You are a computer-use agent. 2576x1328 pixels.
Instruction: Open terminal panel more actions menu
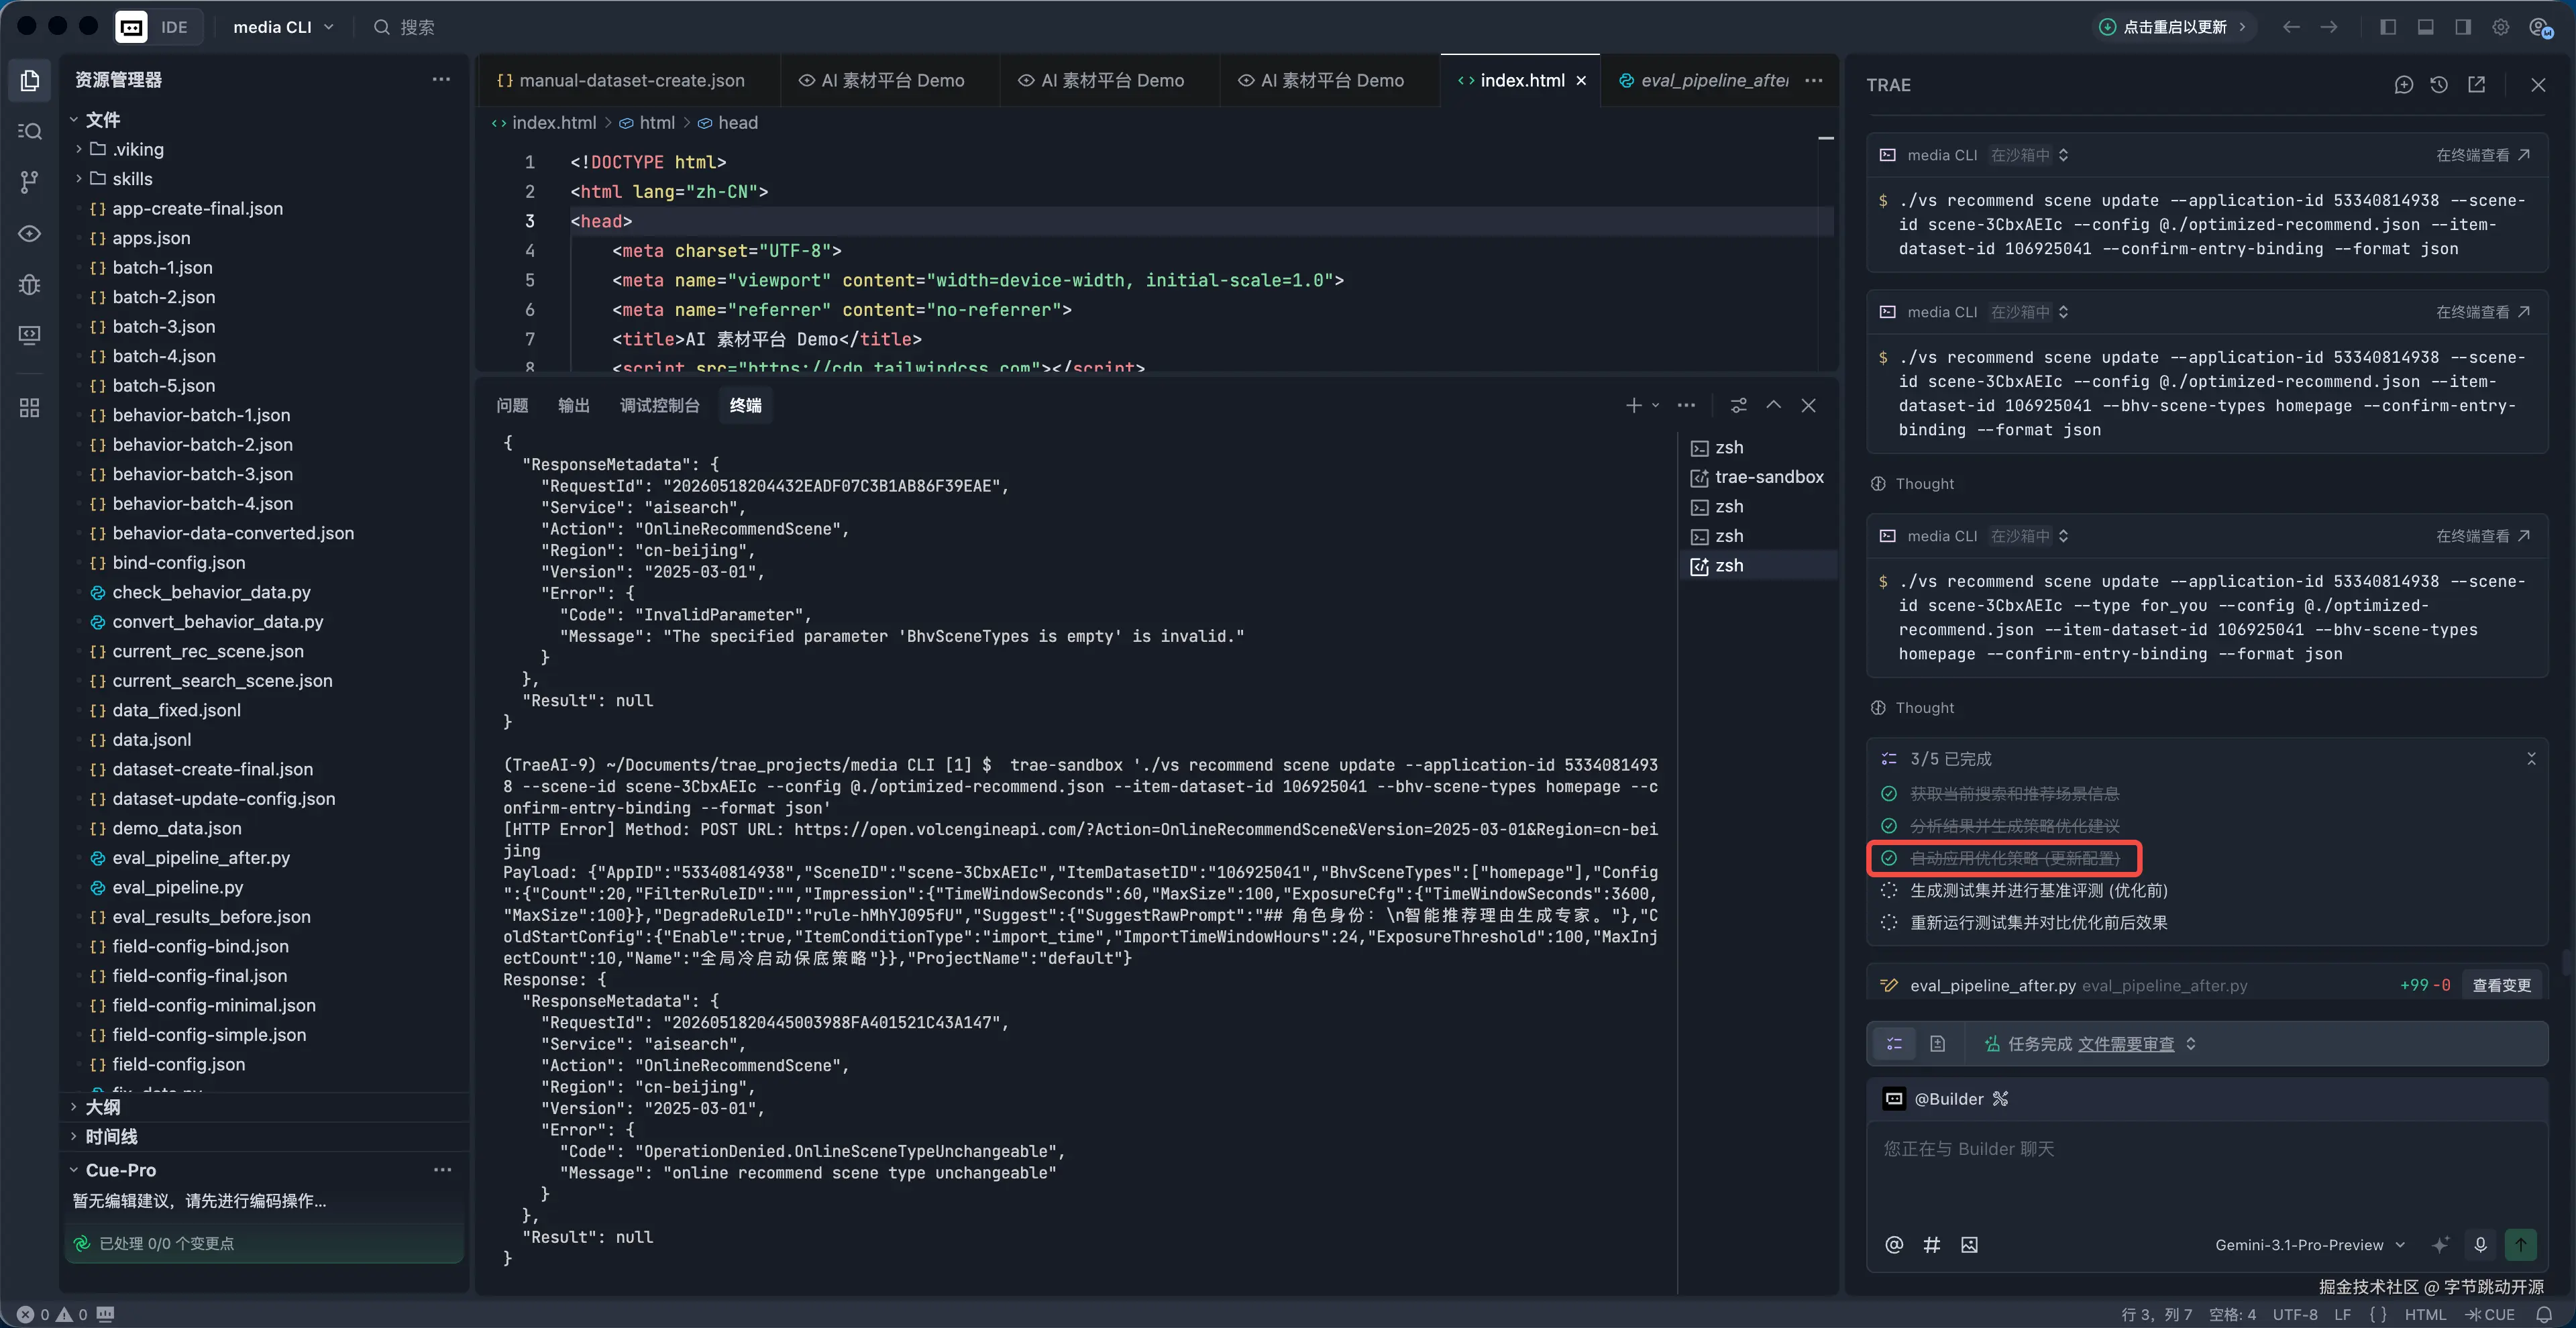(x=1686, y=405)
